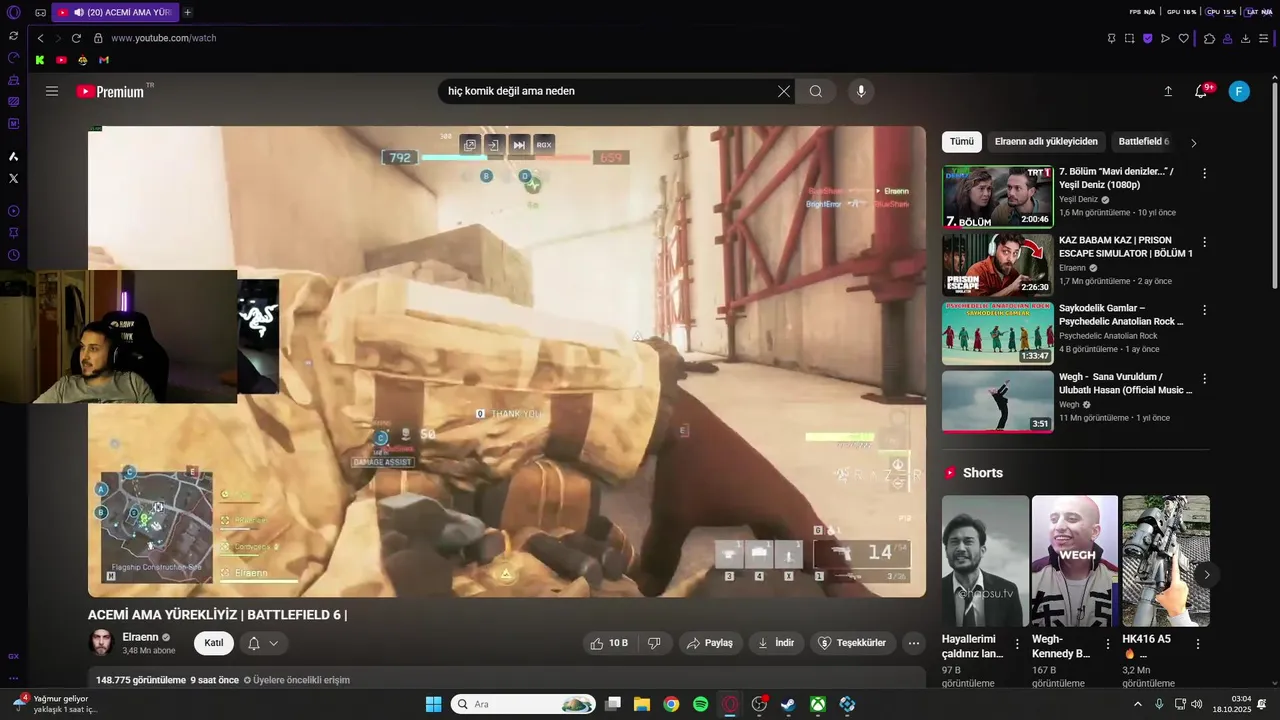Open Spotify from the taskbar
The height and width of the screenshot is (720, 1280).
pyautogui.click(x=700, y=704)
